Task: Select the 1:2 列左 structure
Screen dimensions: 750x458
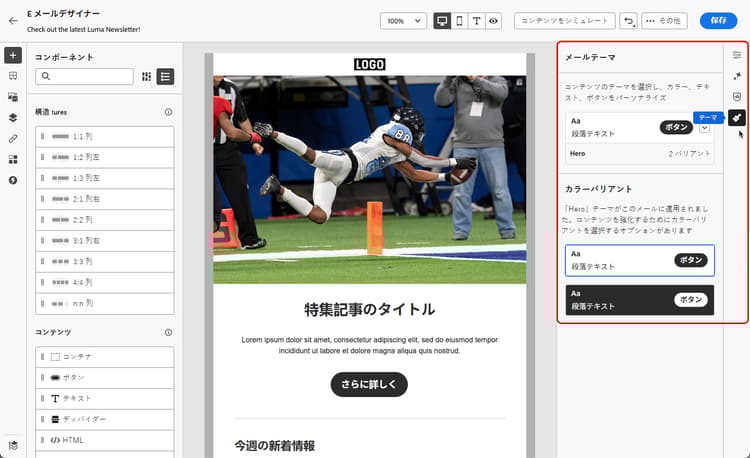Action: (105, 157)
